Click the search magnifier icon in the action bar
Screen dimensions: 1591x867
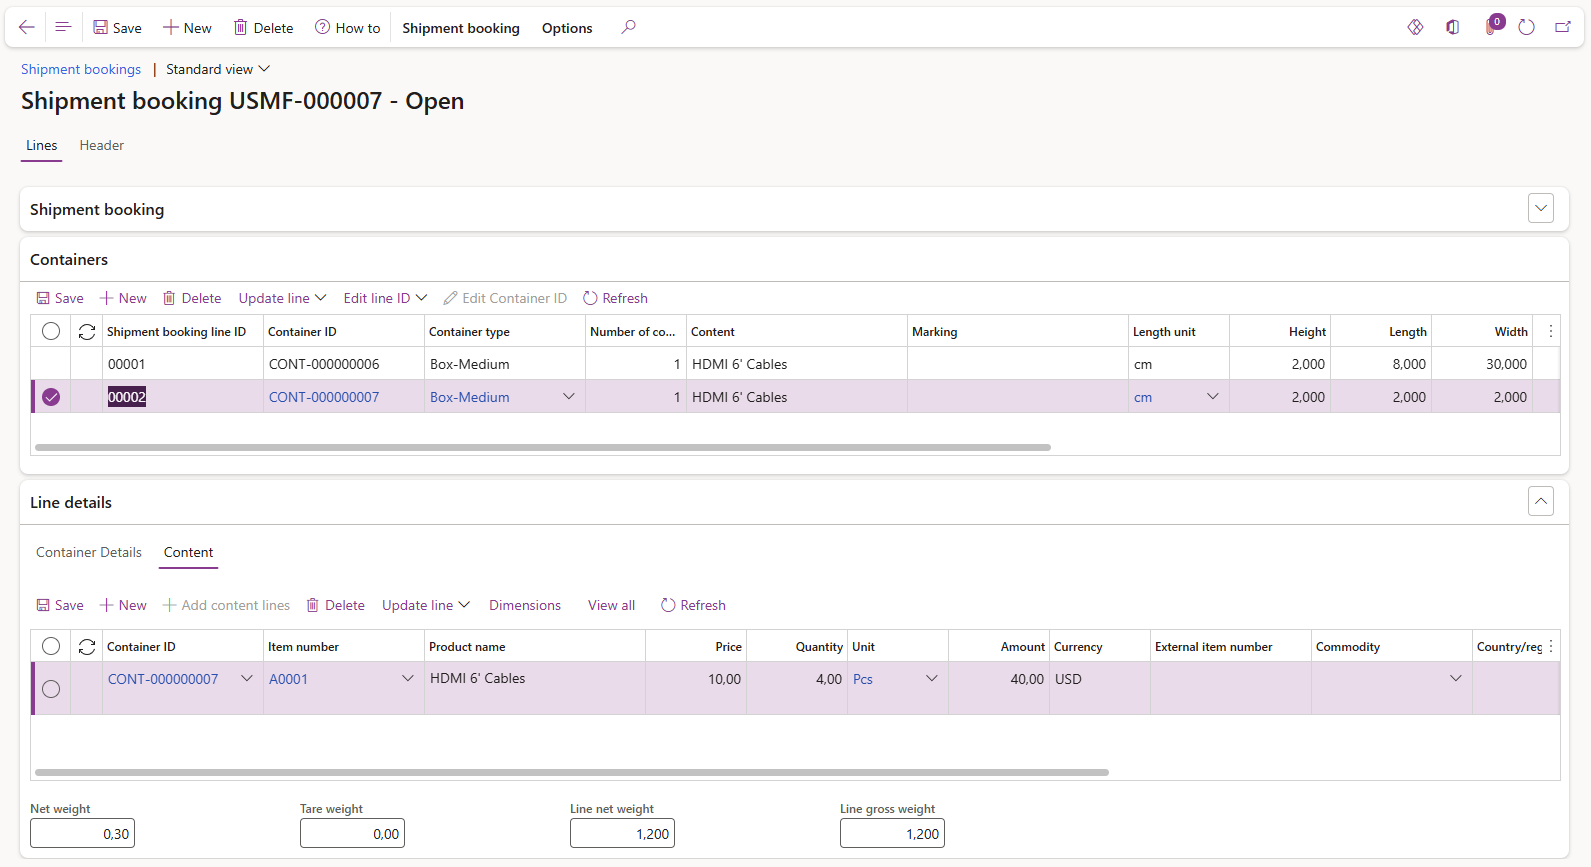coord(628,27)
